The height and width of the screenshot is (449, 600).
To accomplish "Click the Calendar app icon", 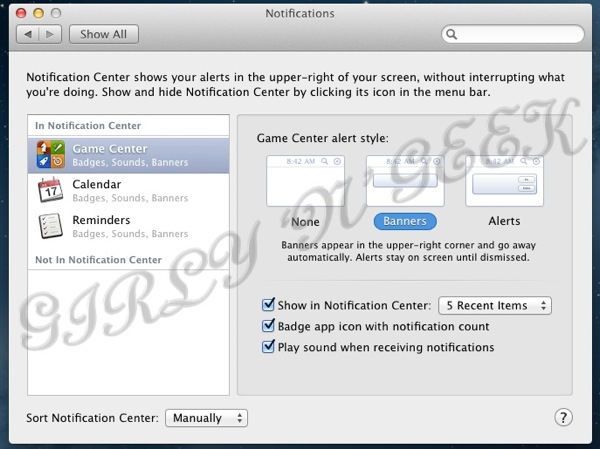I will (x=51, y=190).
